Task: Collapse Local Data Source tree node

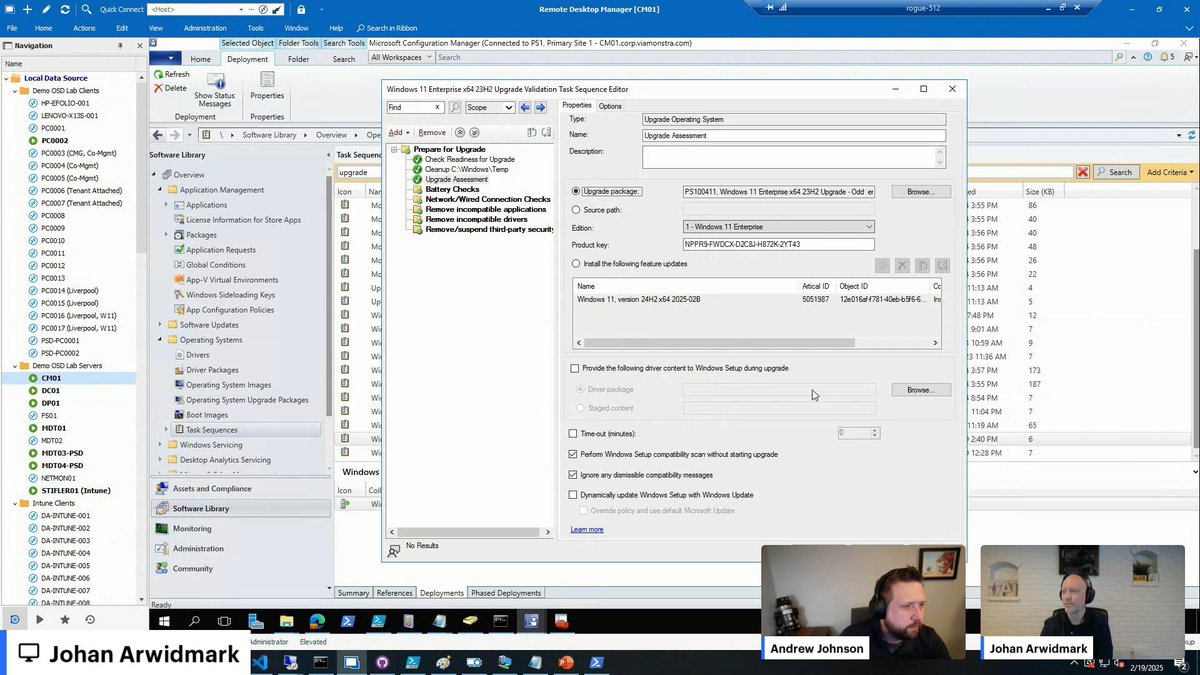Action: (x=6, y=78)
